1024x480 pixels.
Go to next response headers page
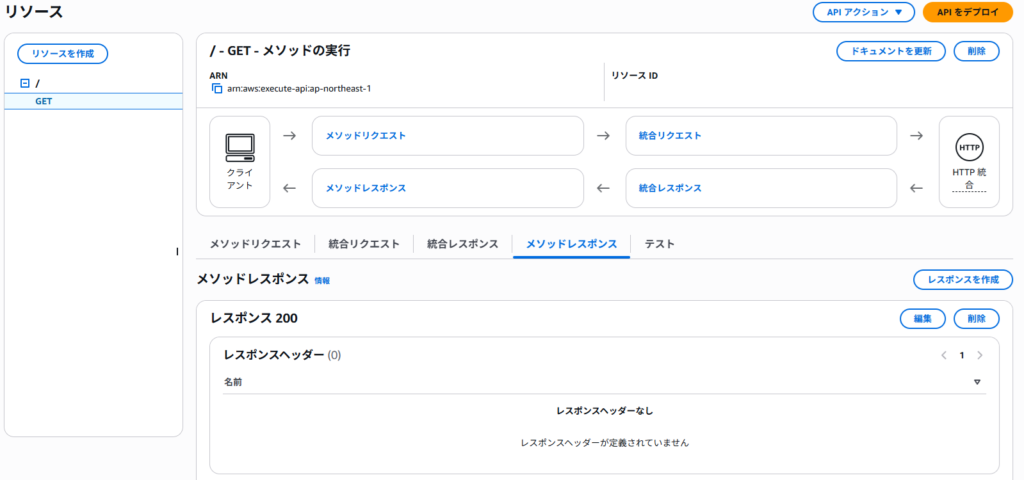(979, 355)
